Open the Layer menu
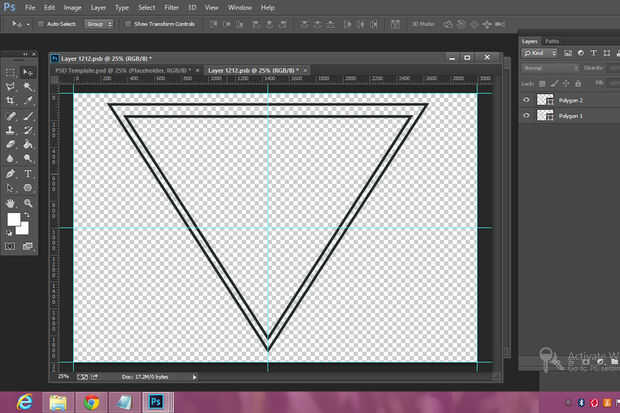Screen dimensions: 620x413 pos(98,8)
